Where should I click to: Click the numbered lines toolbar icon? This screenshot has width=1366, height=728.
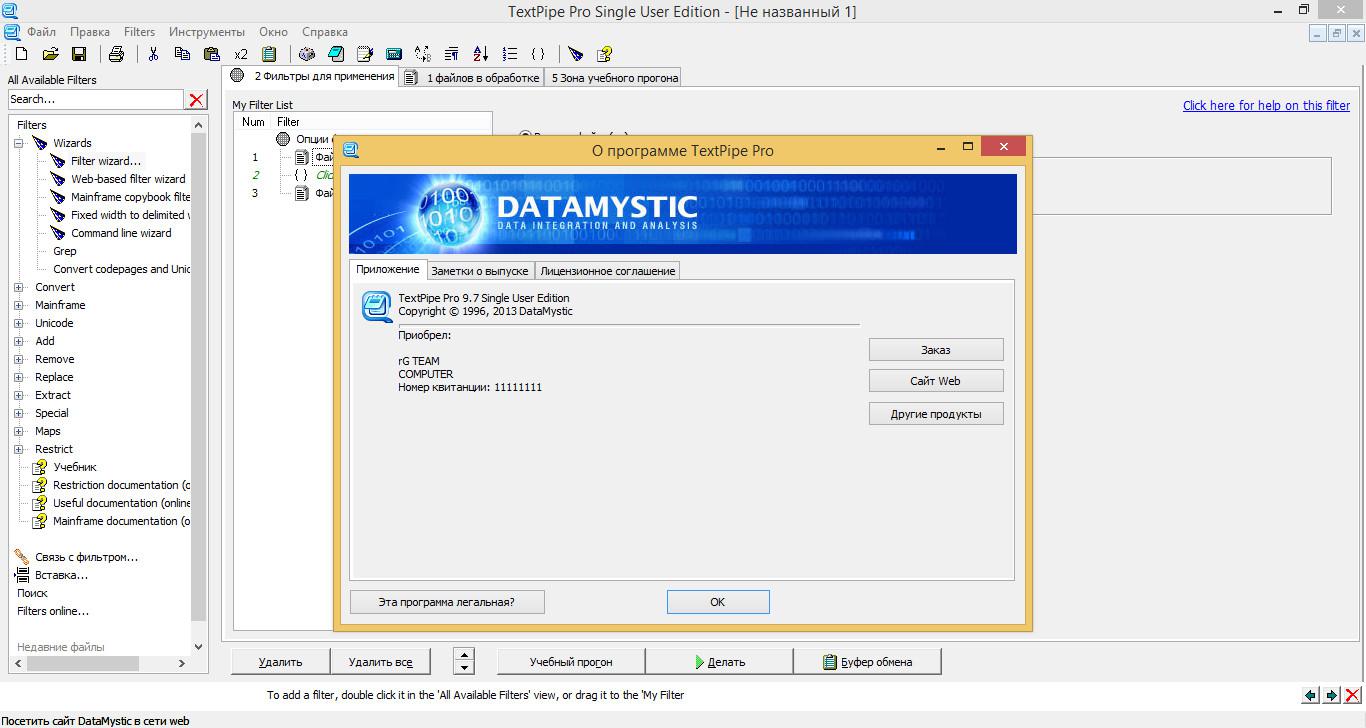pos(510,54)
